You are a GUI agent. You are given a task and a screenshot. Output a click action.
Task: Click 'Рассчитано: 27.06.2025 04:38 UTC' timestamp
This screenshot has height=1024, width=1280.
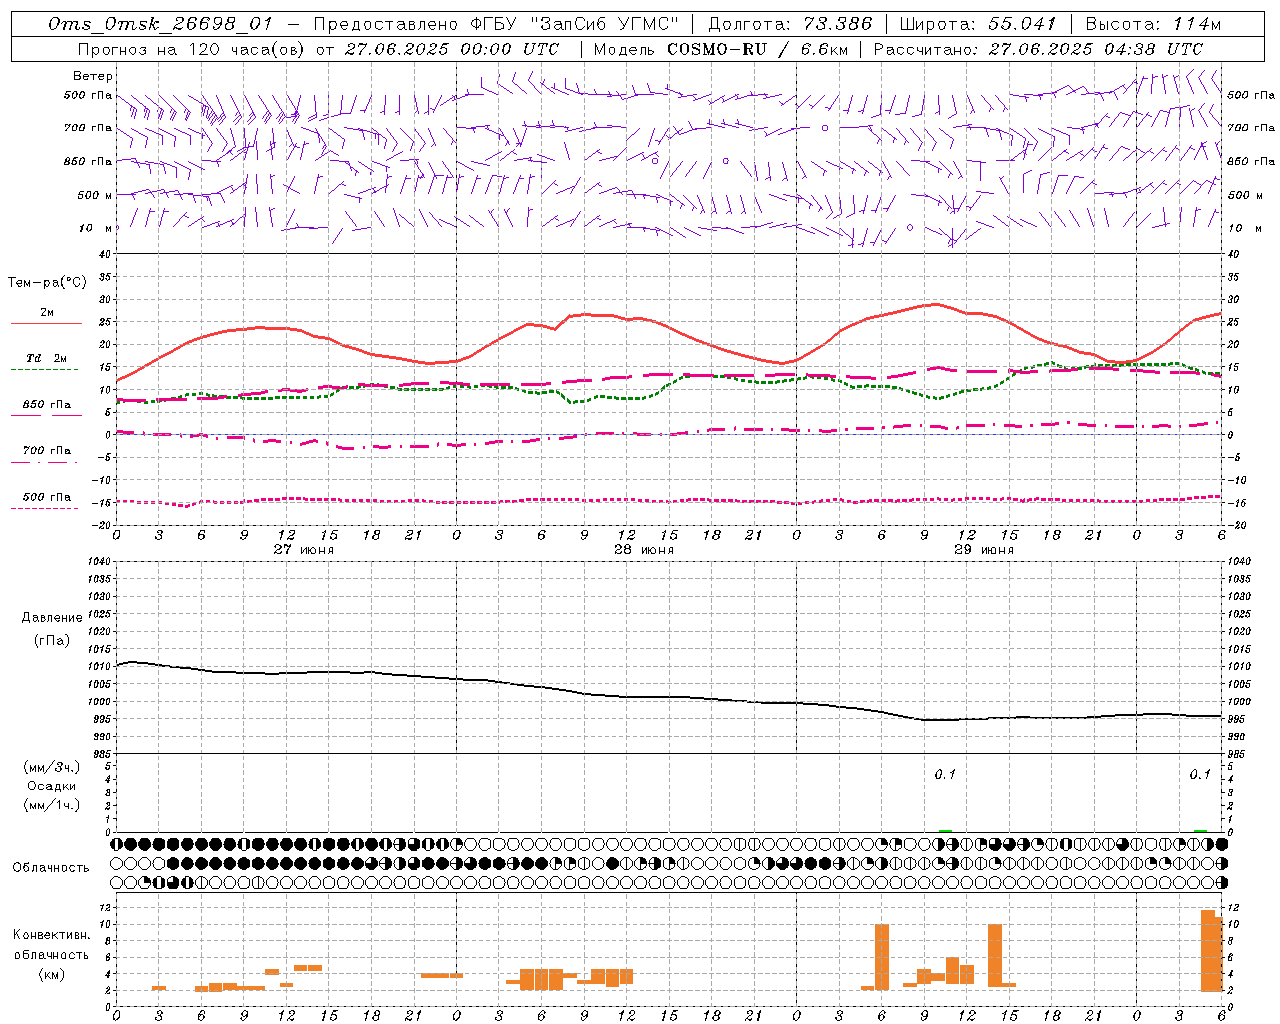click(1038, 49)
